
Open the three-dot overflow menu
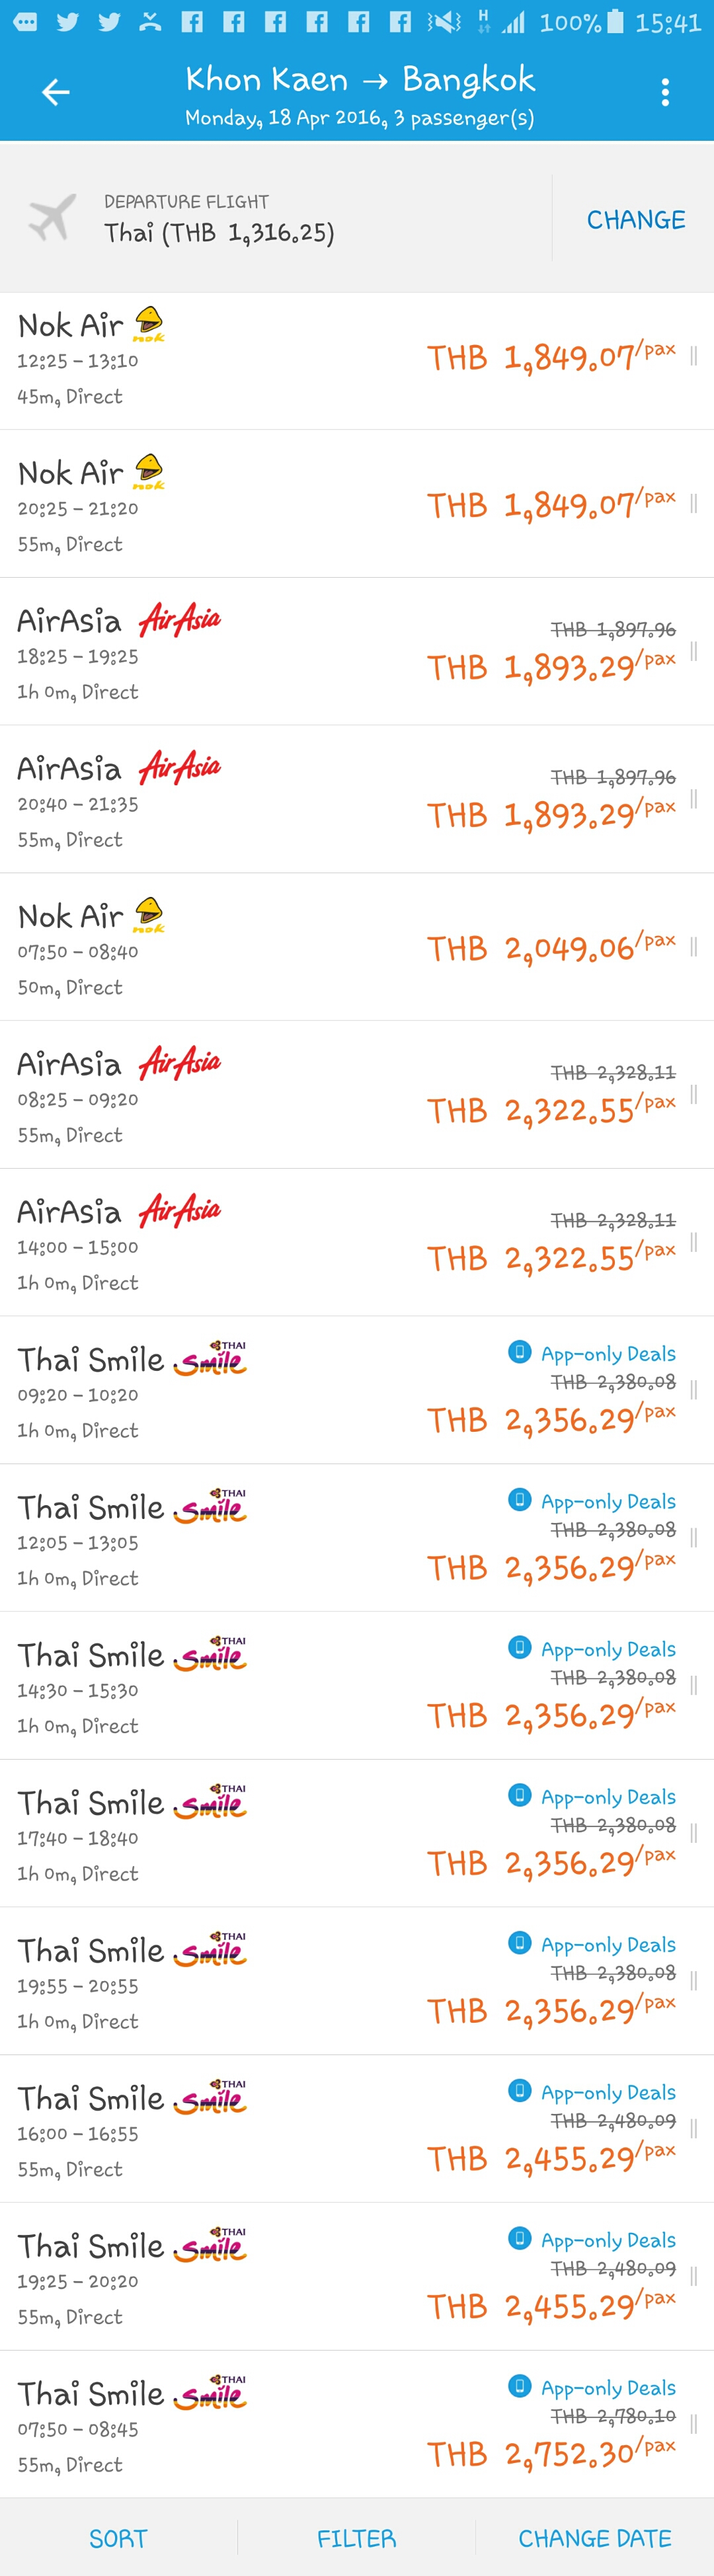pyautogui.click(x=665, y=93)
